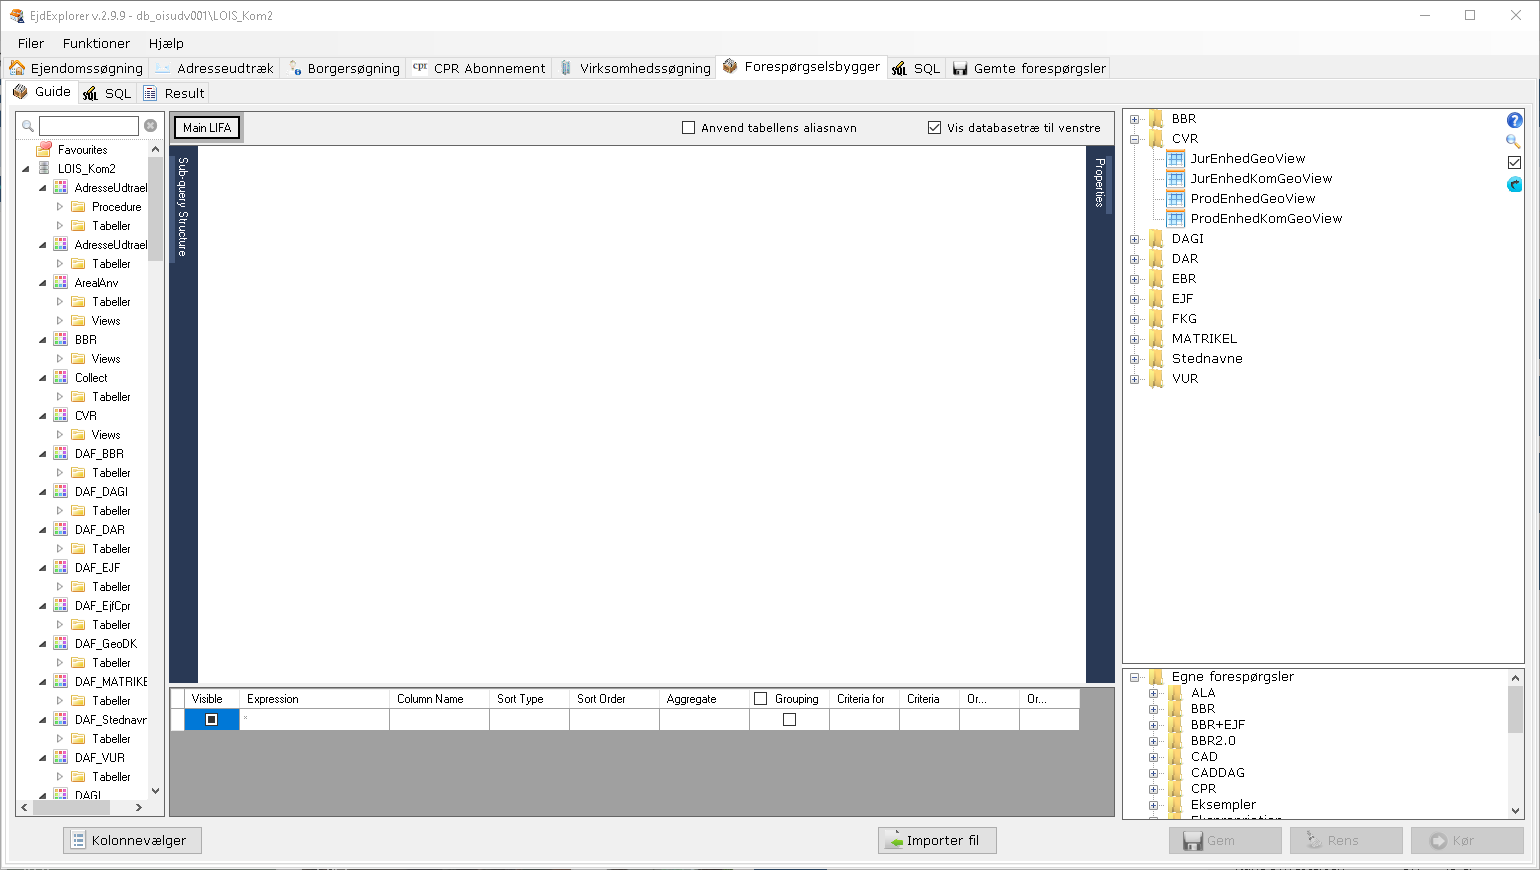The height and width of the screenshot is (870, 1540).
Task: Click the Favourites folder icon
Action: coord(44,150)
